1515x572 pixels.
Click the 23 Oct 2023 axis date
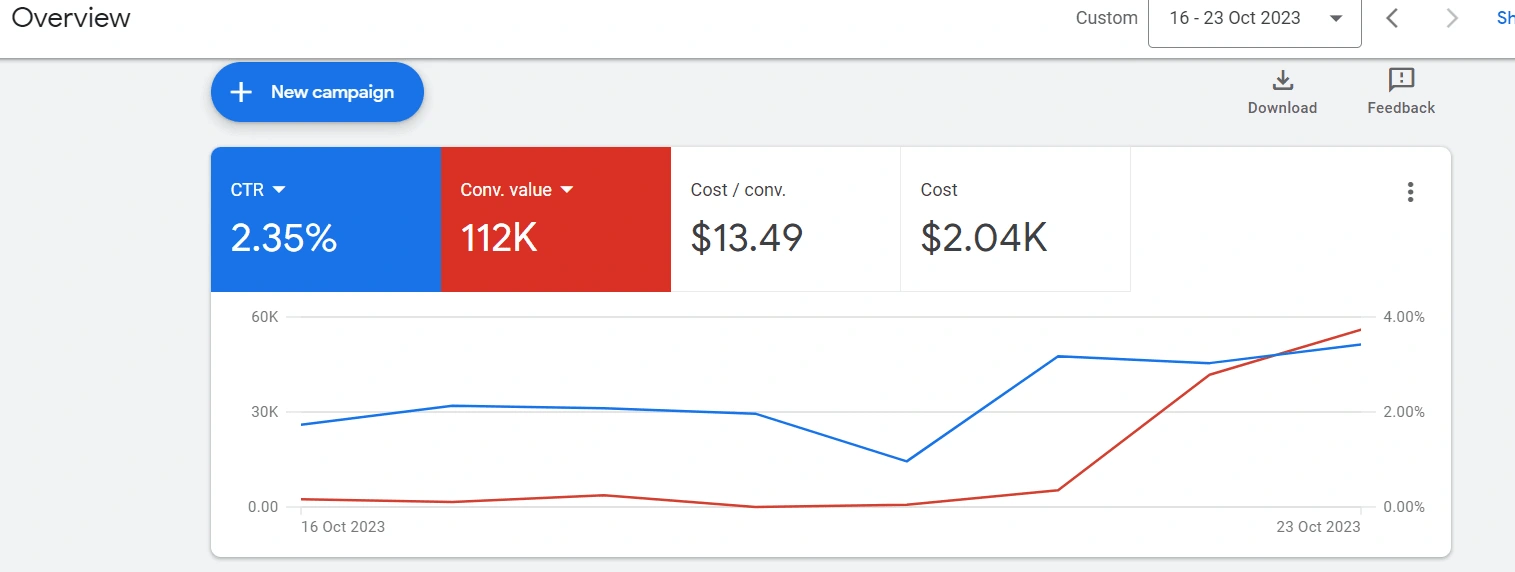click(1318, 527)
